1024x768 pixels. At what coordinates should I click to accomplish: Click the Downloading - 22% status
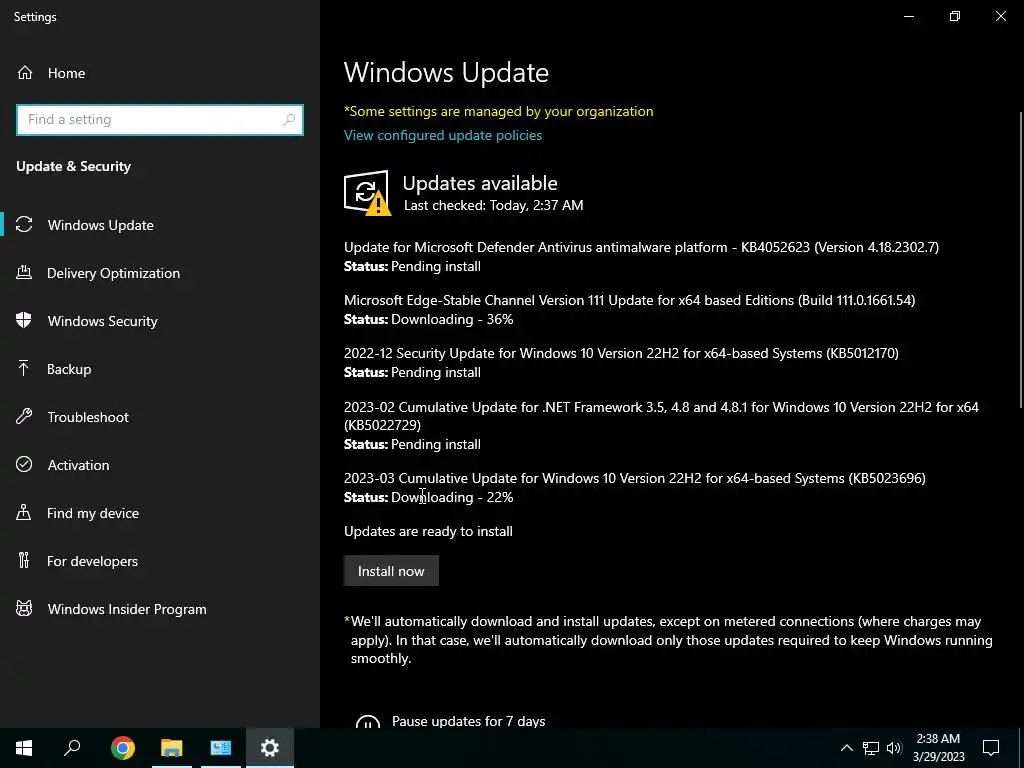tap(452, 497)
